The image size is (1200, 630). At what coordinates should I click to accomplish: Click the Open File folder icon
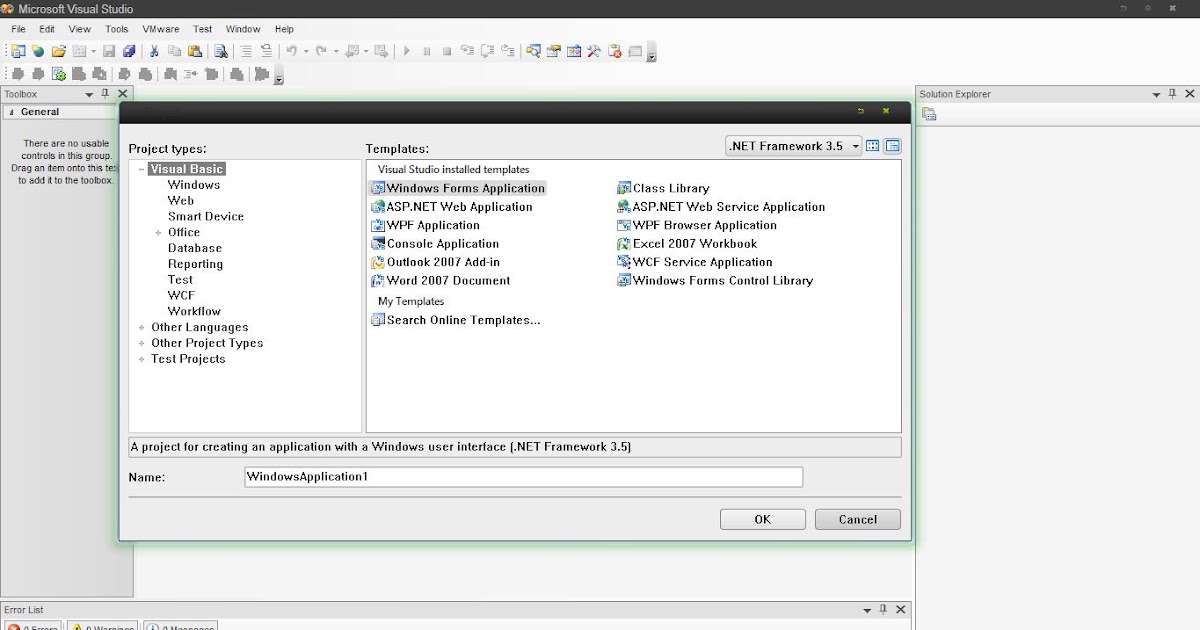tap(58, 51)
